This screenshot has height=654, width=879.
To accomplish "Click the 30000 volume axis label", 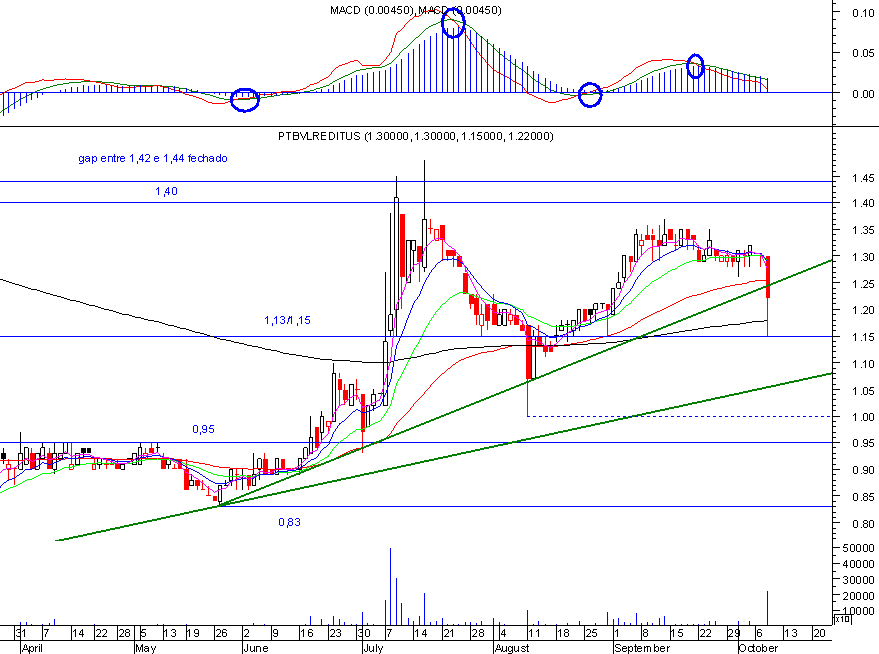I will click(x=858, y=580).
